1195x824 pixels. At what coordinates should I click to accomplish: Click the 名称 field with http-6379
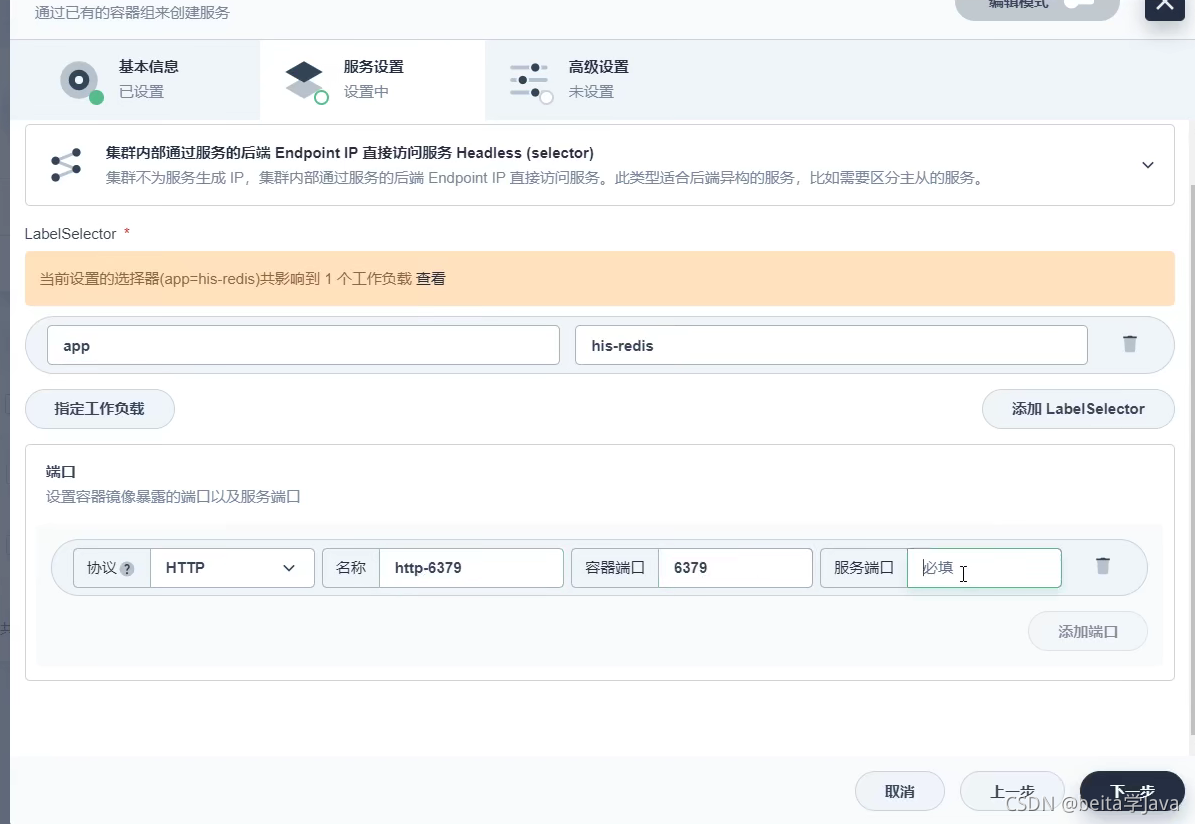click(471, 568)
